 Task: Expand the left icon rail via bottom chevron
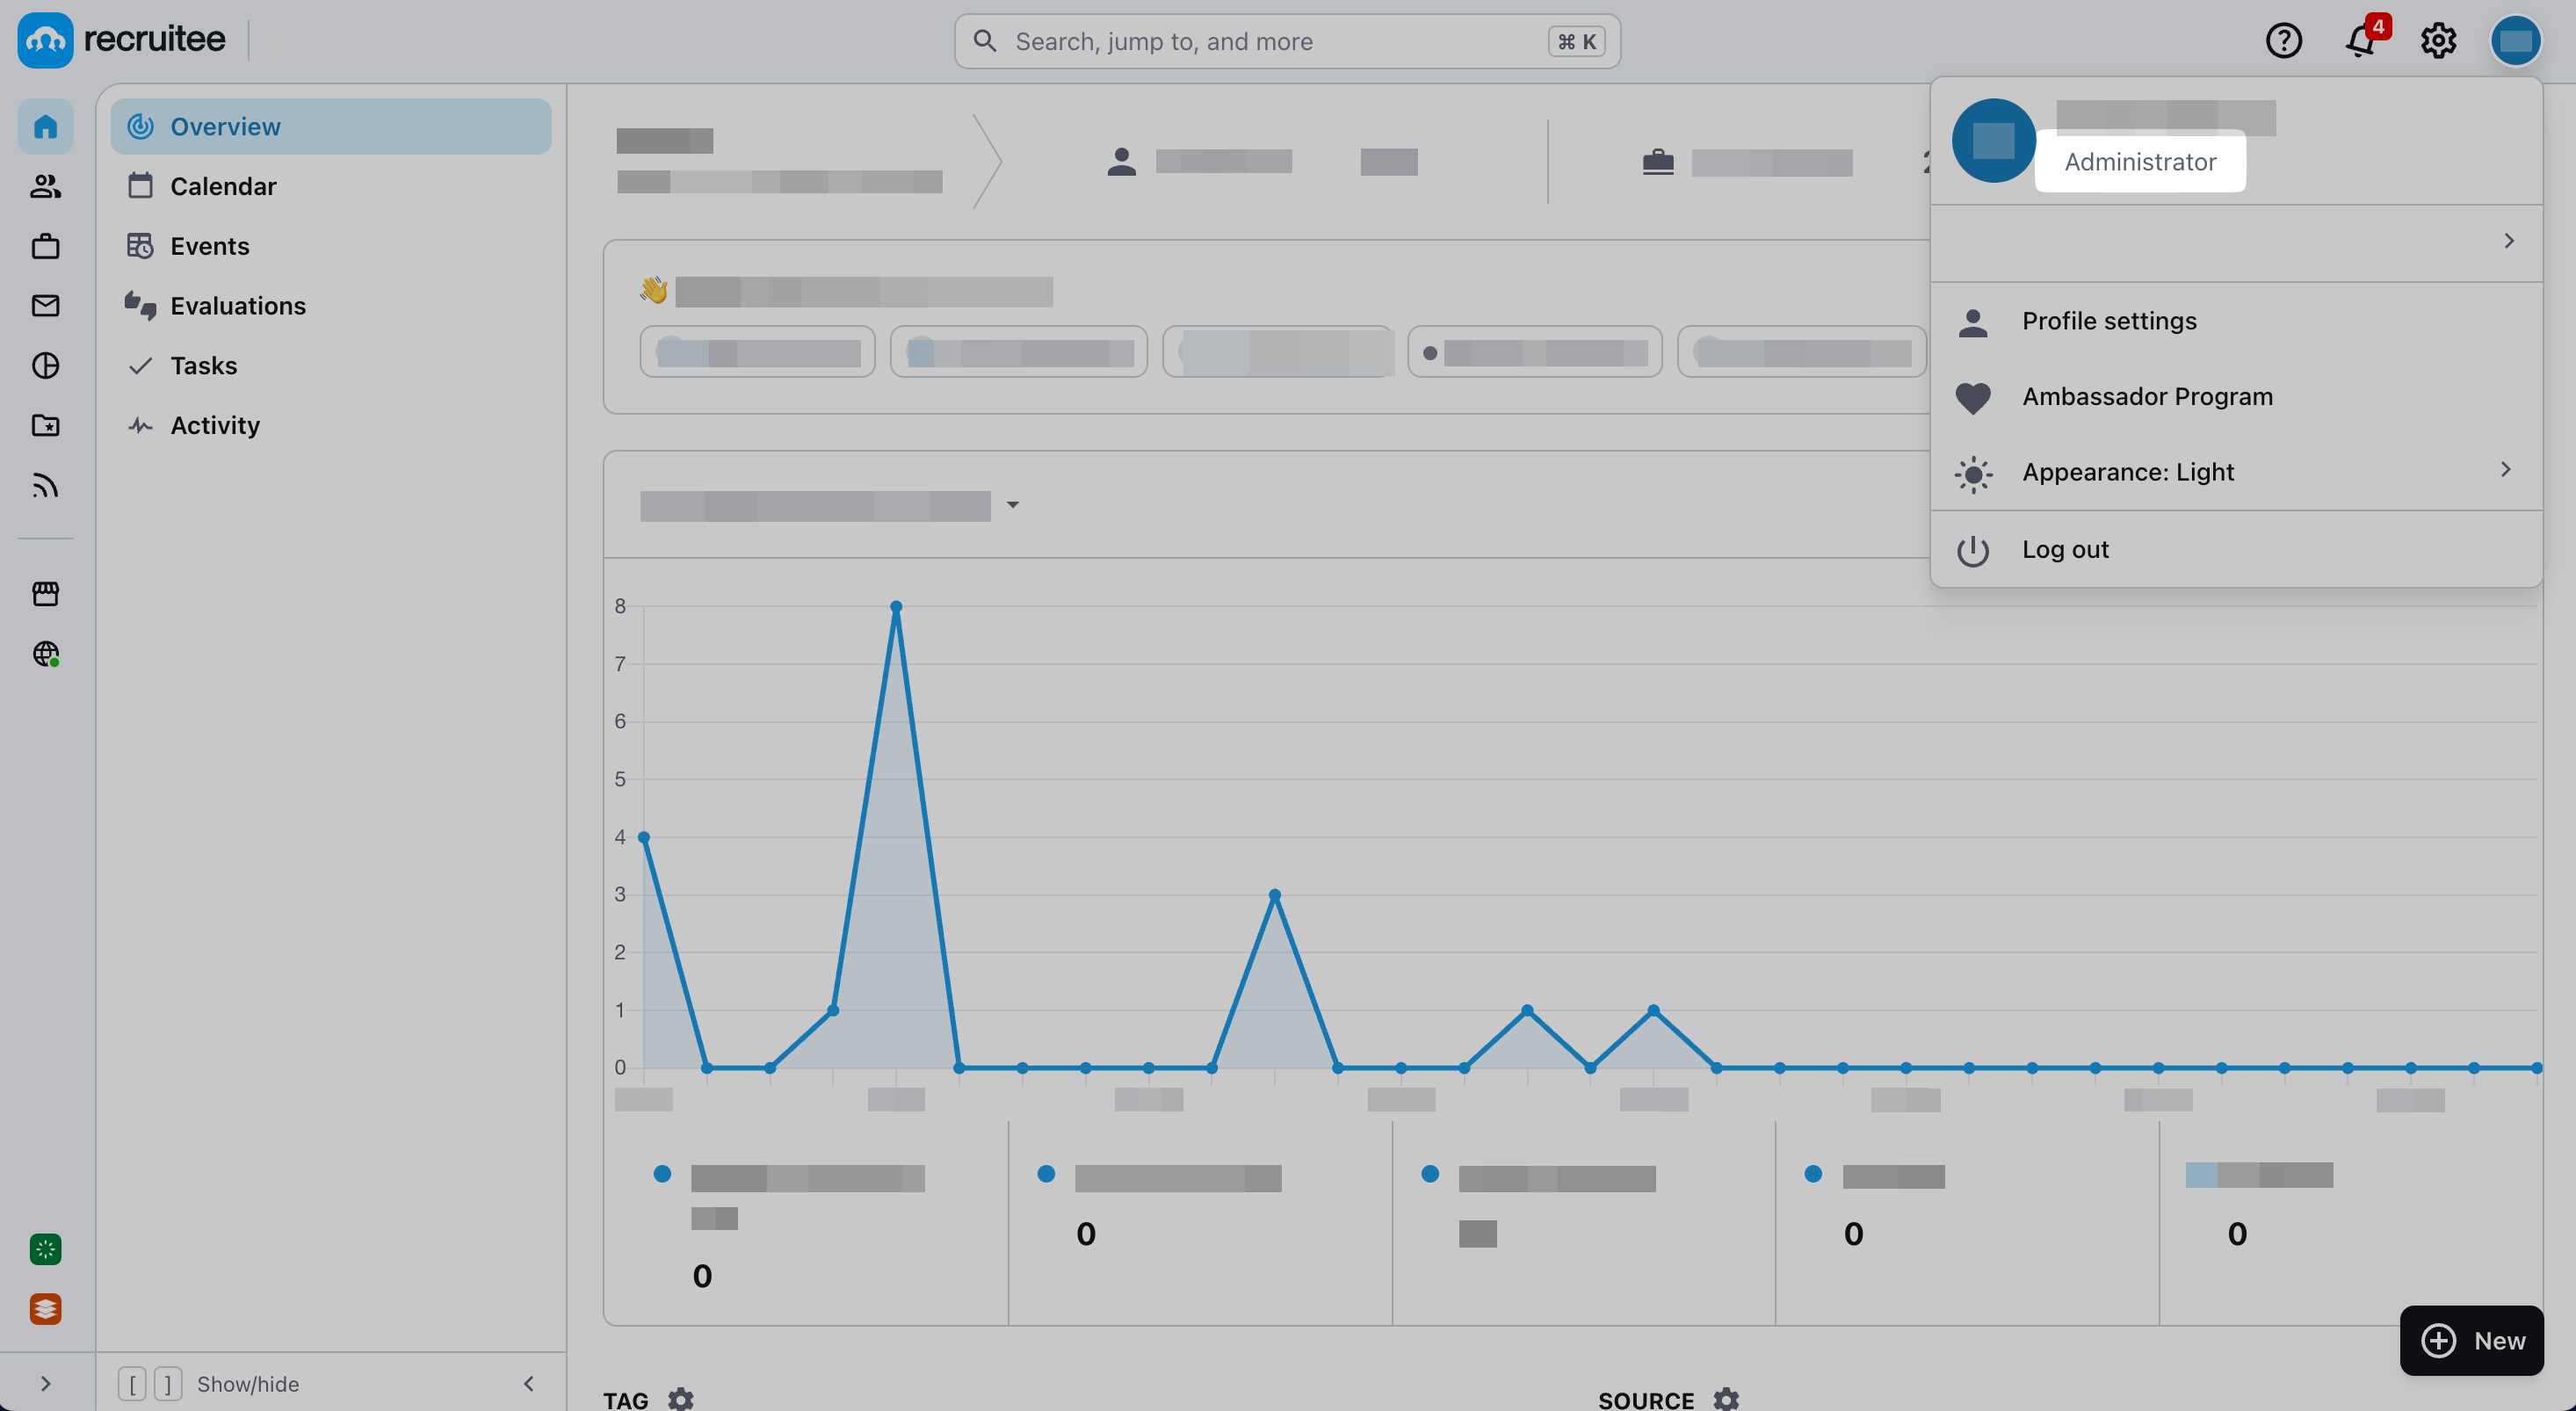pos(45,1384)
